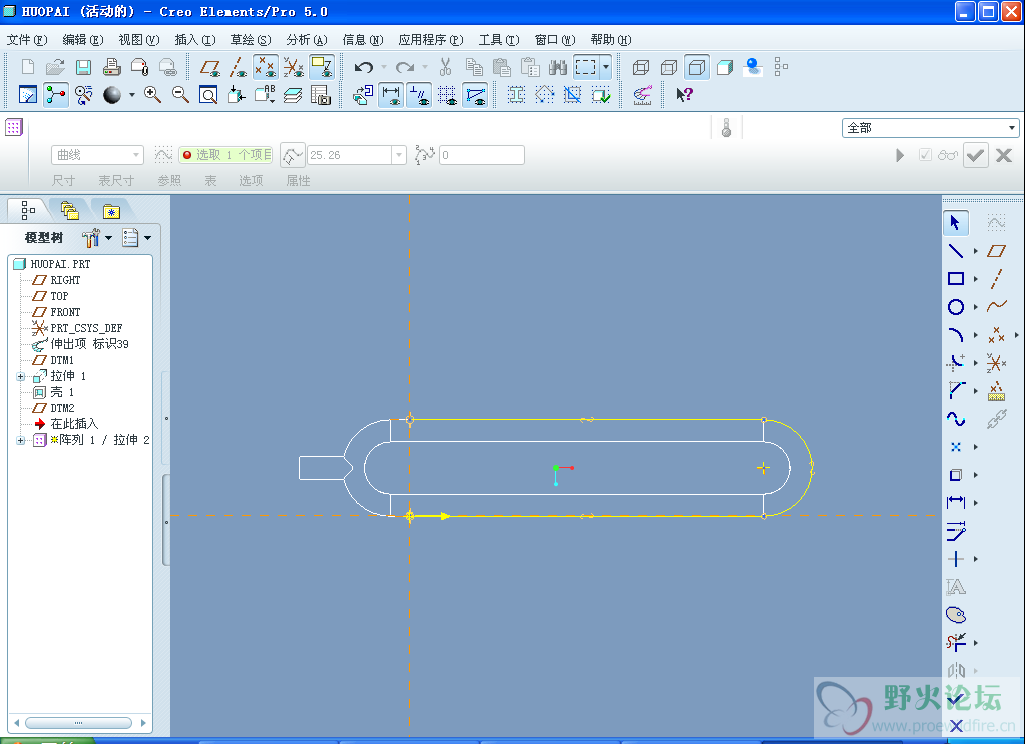Open the sketcher Palette tool

[x=956, y=615]
